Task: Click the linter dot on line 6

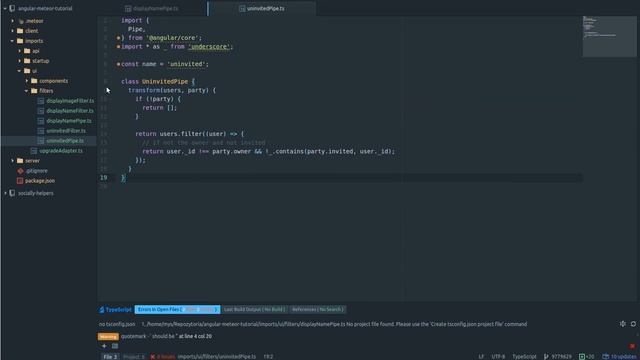Action: pos(118,64)
